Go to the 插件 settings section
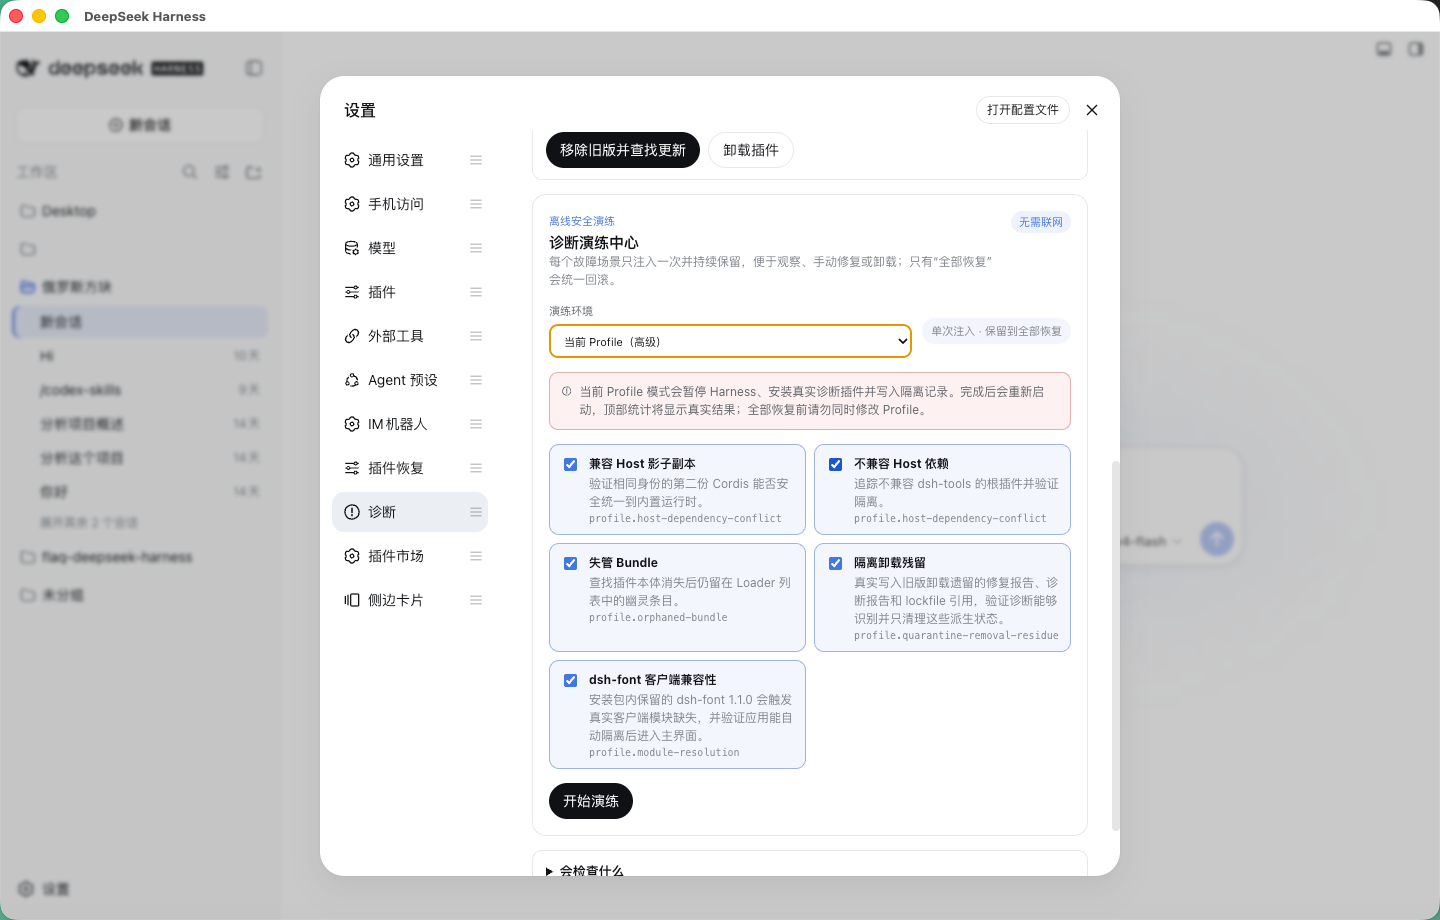 click(410, 292)
